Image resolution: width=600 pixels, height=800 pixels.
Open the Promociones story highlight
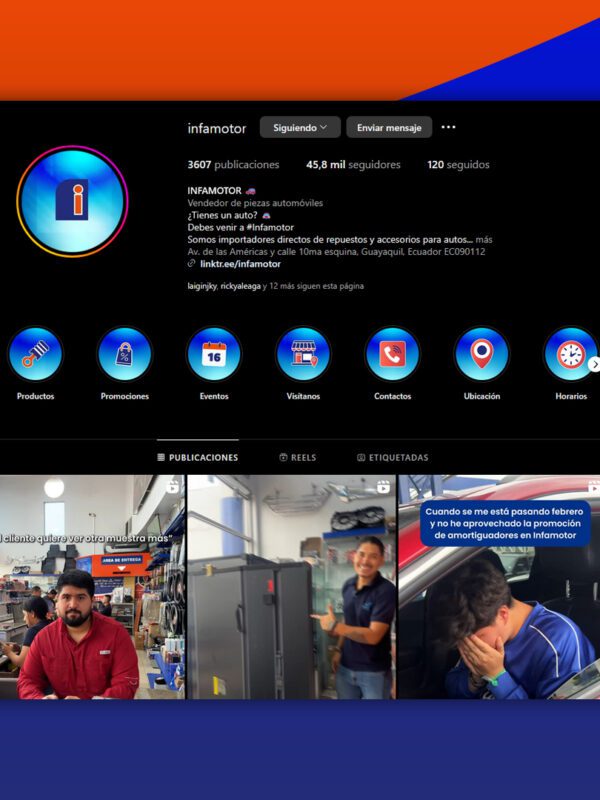[x=125, y=355]
